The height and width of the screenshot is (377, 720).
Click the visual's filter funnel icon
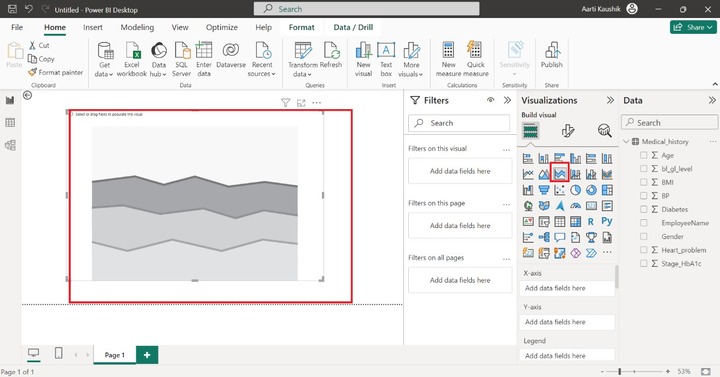click(285, 103)
